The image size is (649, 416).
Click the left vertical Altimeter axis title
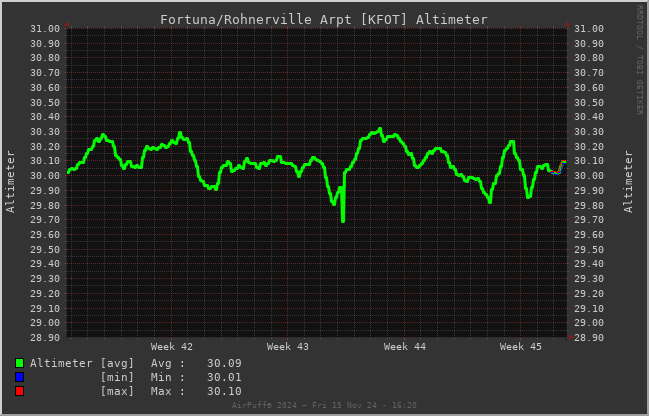pos(10,182)
